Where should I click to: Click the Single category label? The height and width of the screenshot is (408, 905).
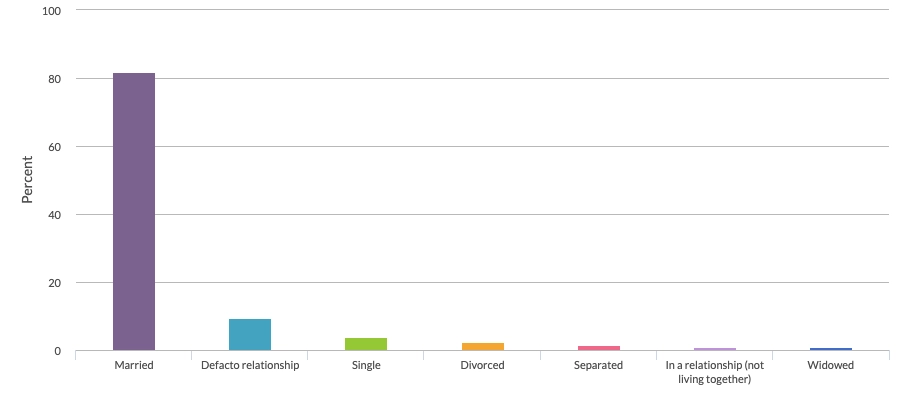[366, 365]
